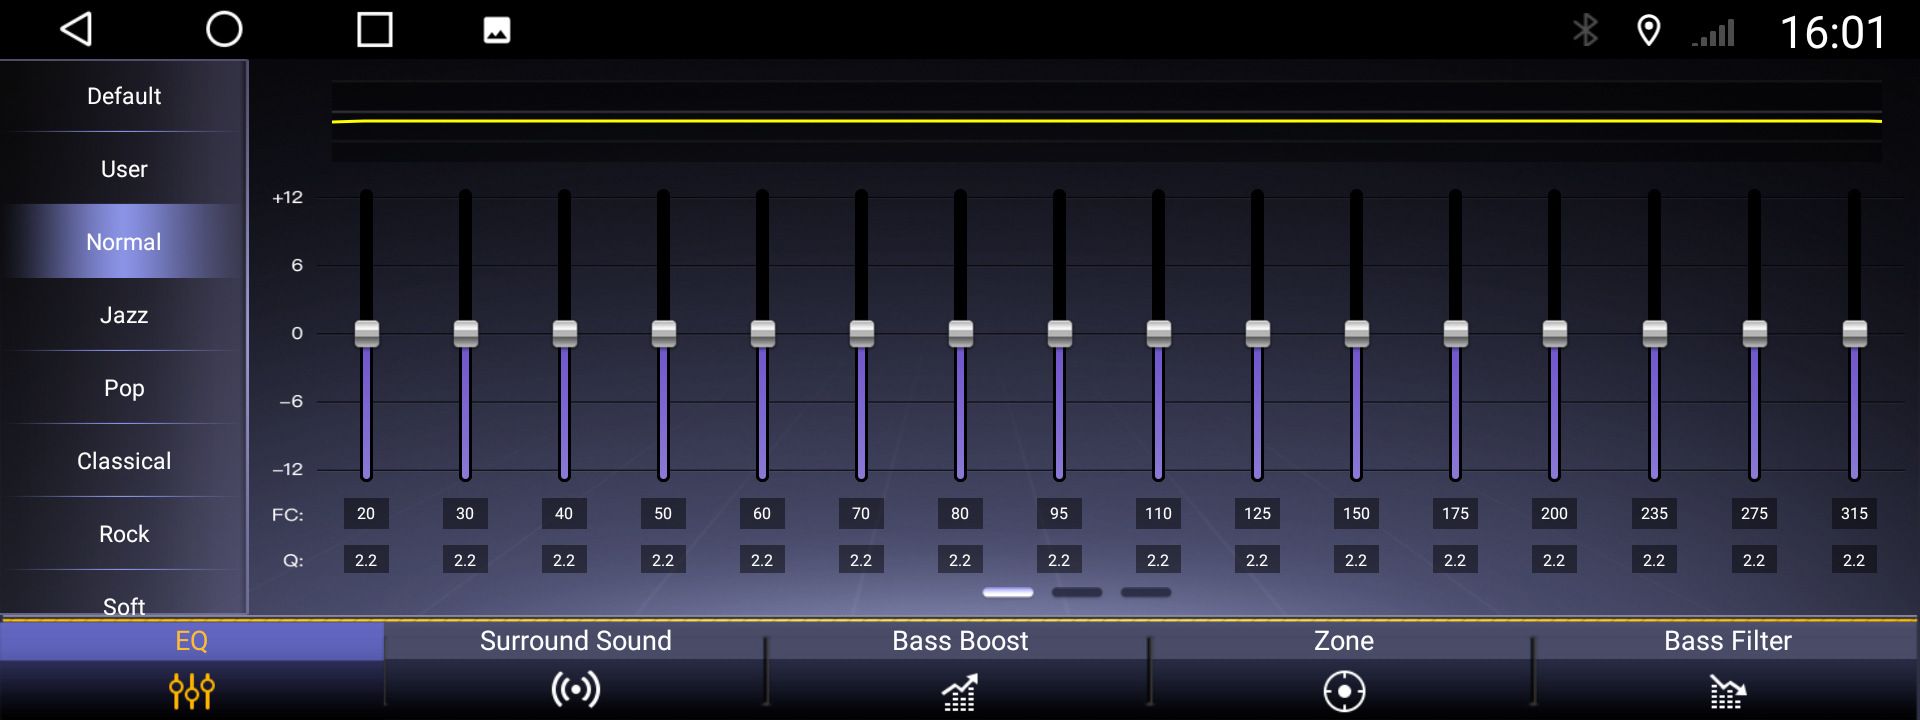Tap the Android back navigation icon

point(77,30)
